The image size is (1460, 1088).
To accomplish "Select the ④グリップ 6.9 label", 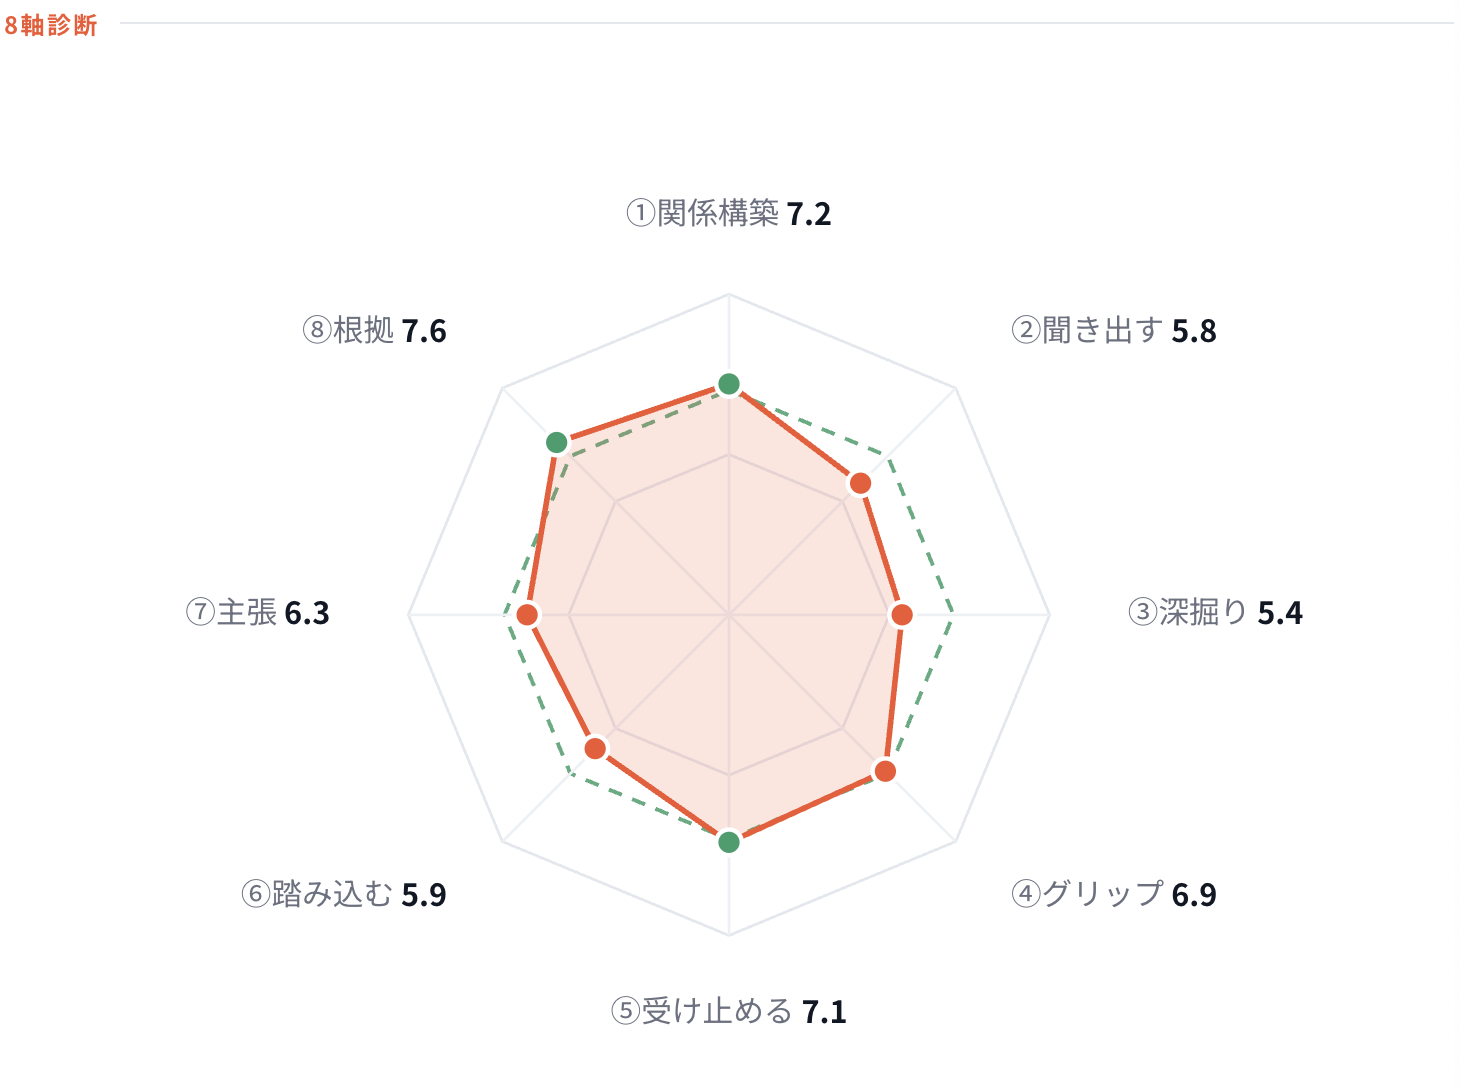I will click(1114, 894).
